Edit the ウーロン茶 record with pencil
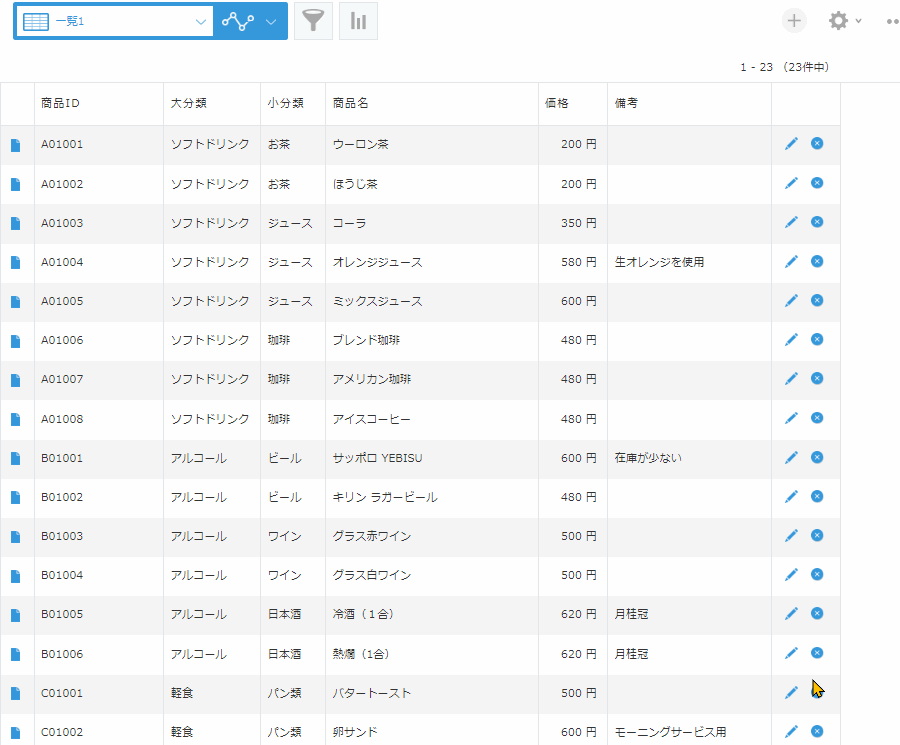Image resolution: width=900 pixels, height=745 pixels. (791, 144)
